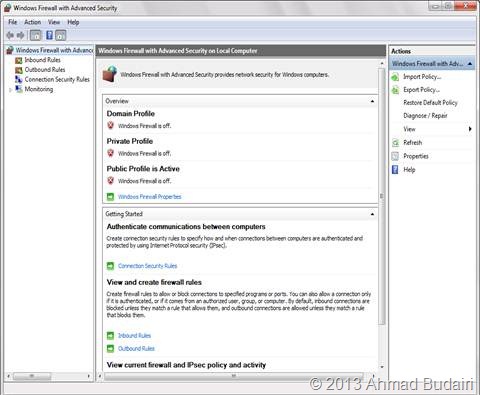Click the firewall root node icon in tree
This screenshot has width=480, height=395.
10,50
